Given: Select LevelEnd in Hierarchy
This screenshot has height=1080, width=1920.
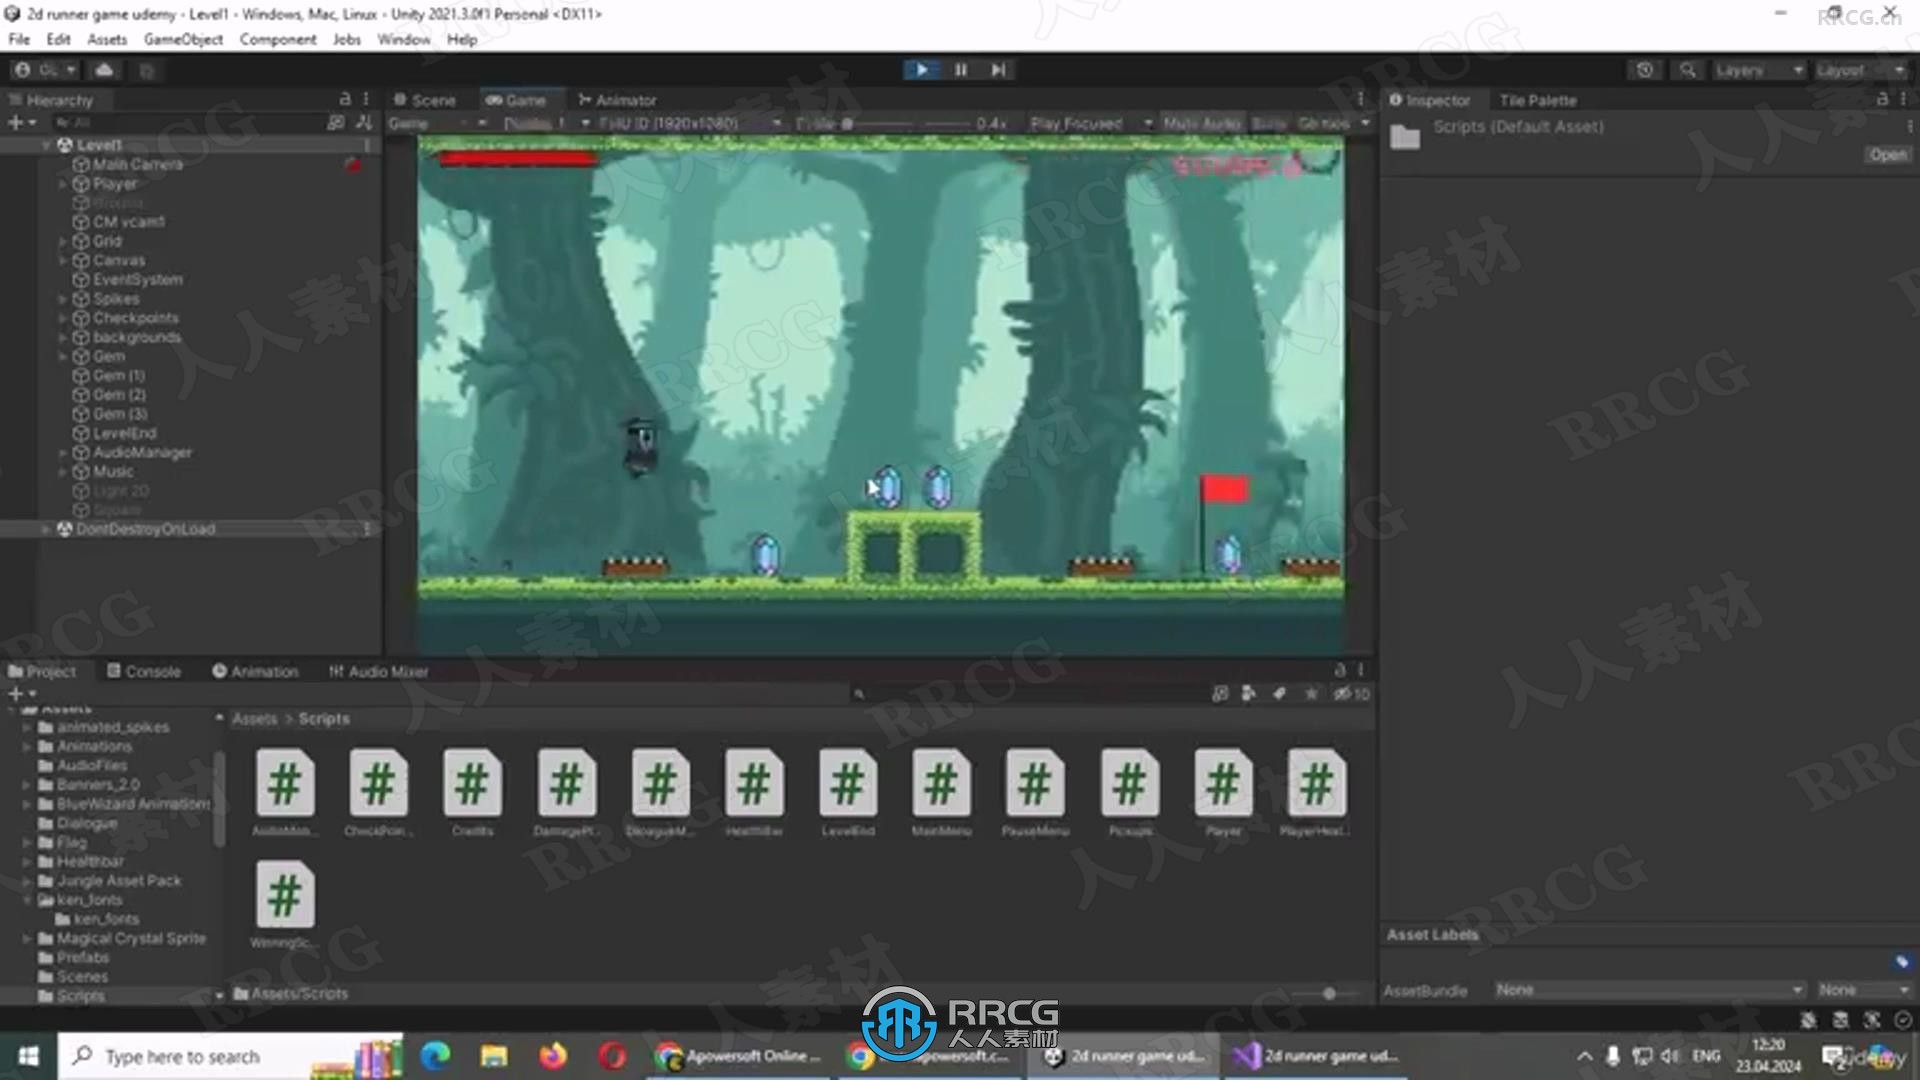Looking at the screenshot, I should (x=124, y=433).
